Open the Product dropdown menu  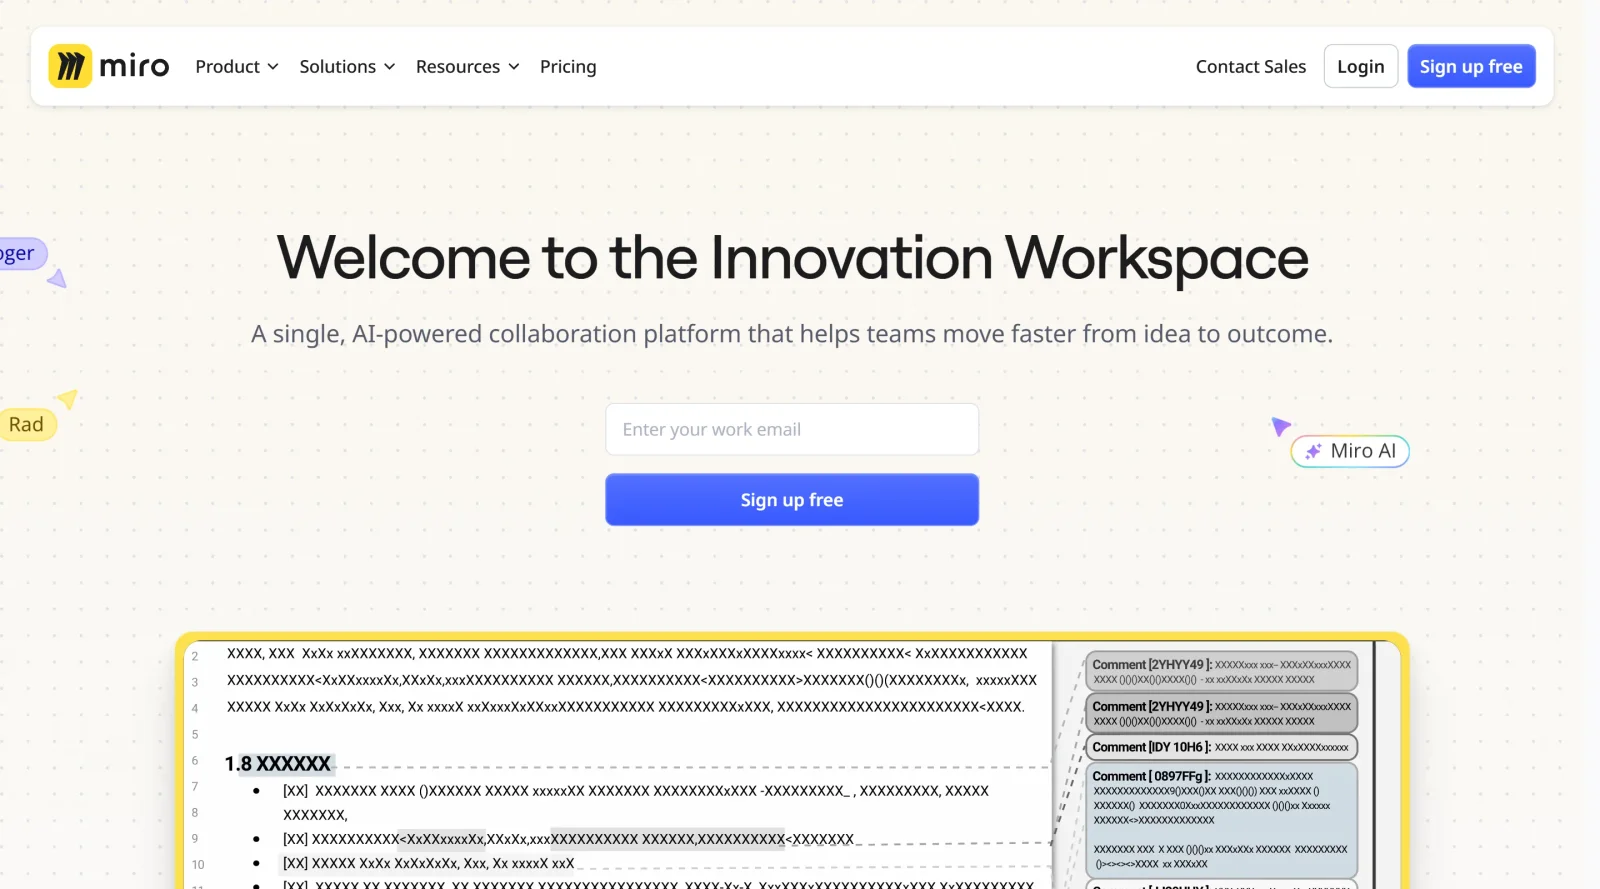[237, 66]
